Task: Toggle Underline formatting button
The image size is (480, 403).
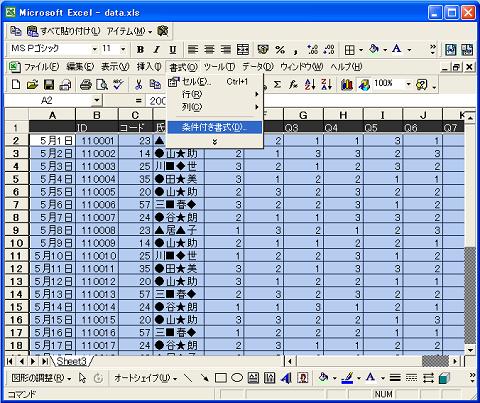Action: click(172, 50)
